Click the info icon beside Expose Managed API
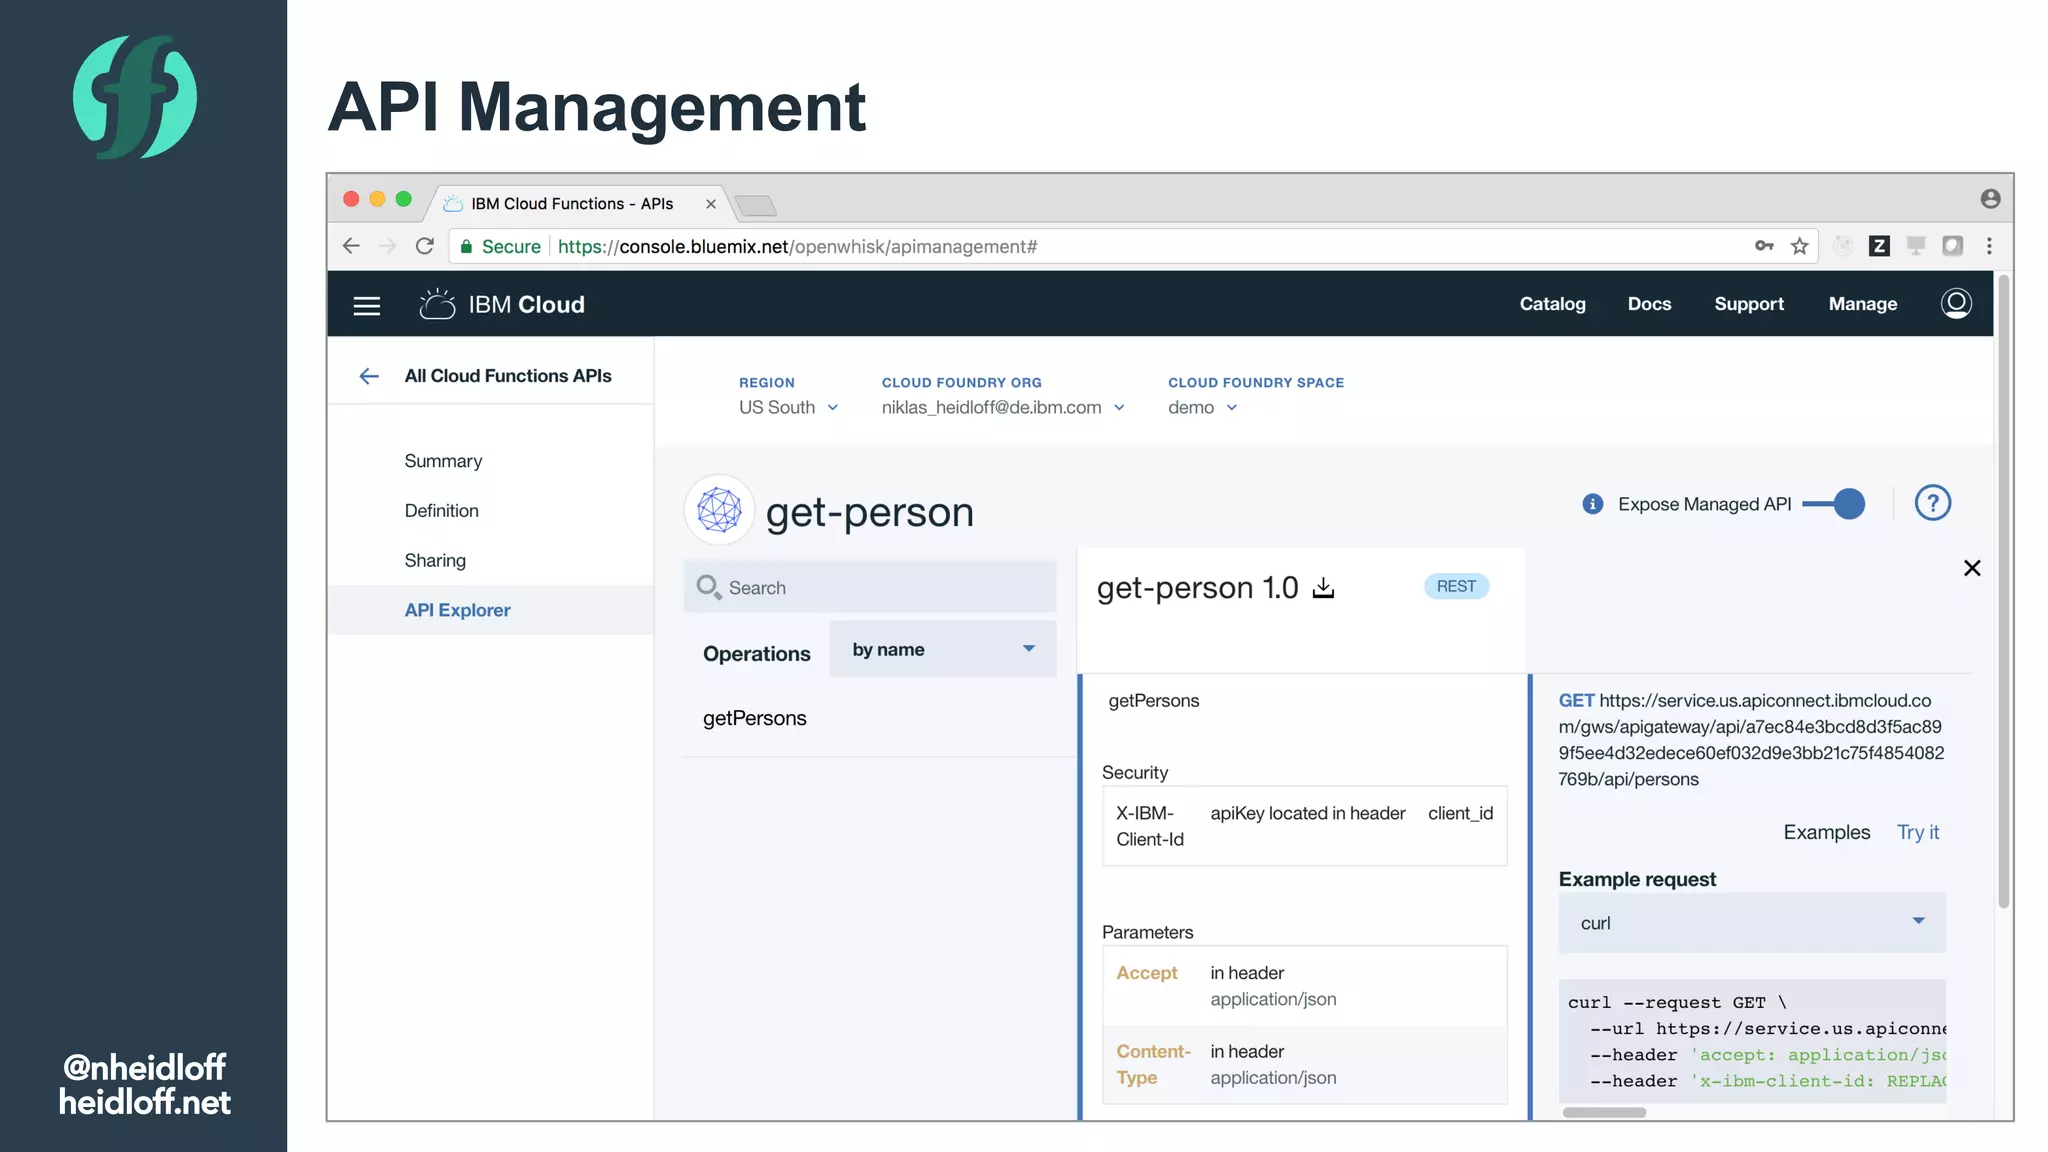 pyautogui.click(x=1593, y=504)
